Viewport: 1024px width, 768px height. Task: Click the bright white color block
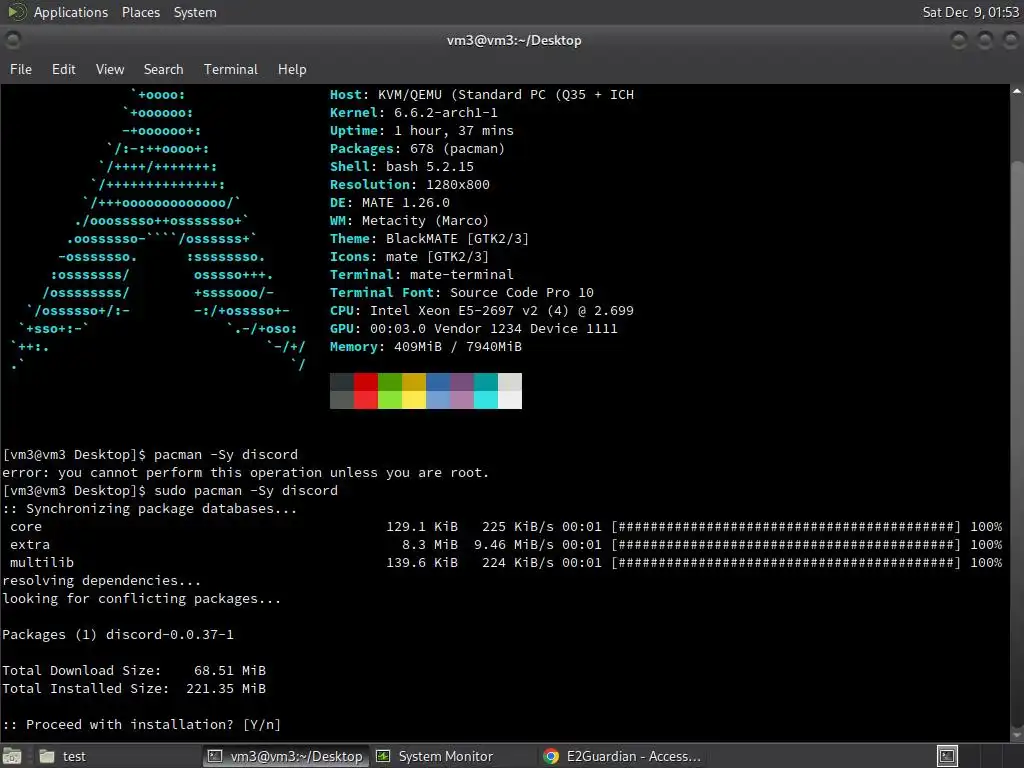coord(510,400)
